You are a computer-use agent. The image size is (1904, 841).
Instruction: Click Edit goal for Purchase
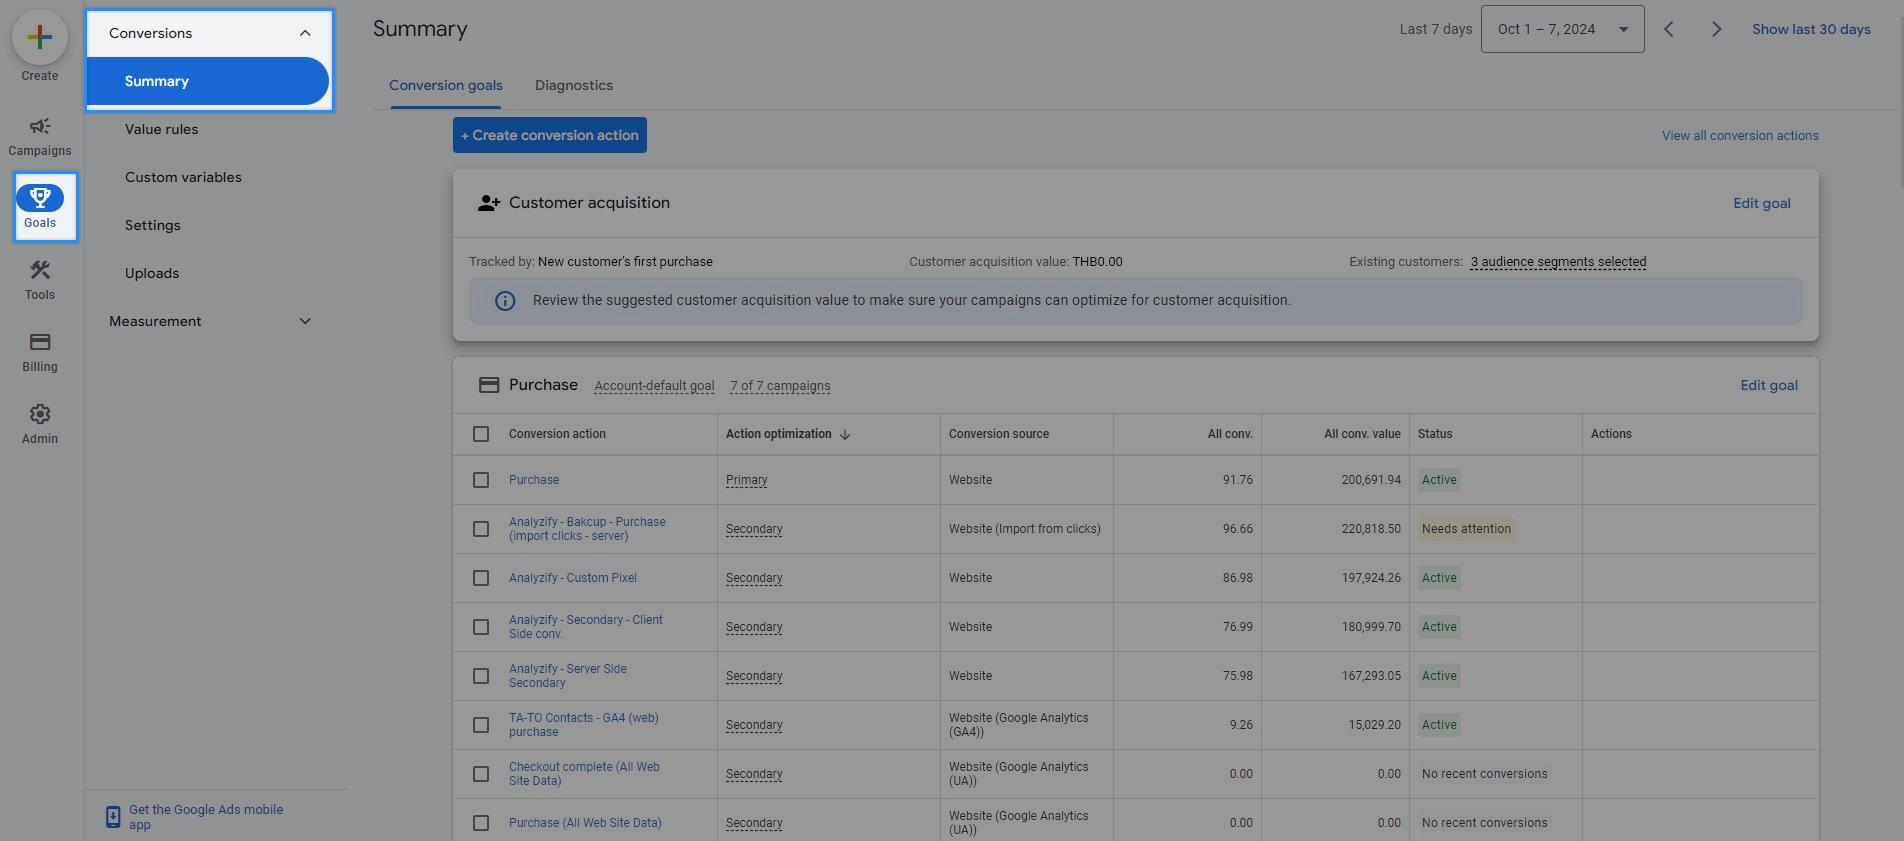(x=1768, y=385)
